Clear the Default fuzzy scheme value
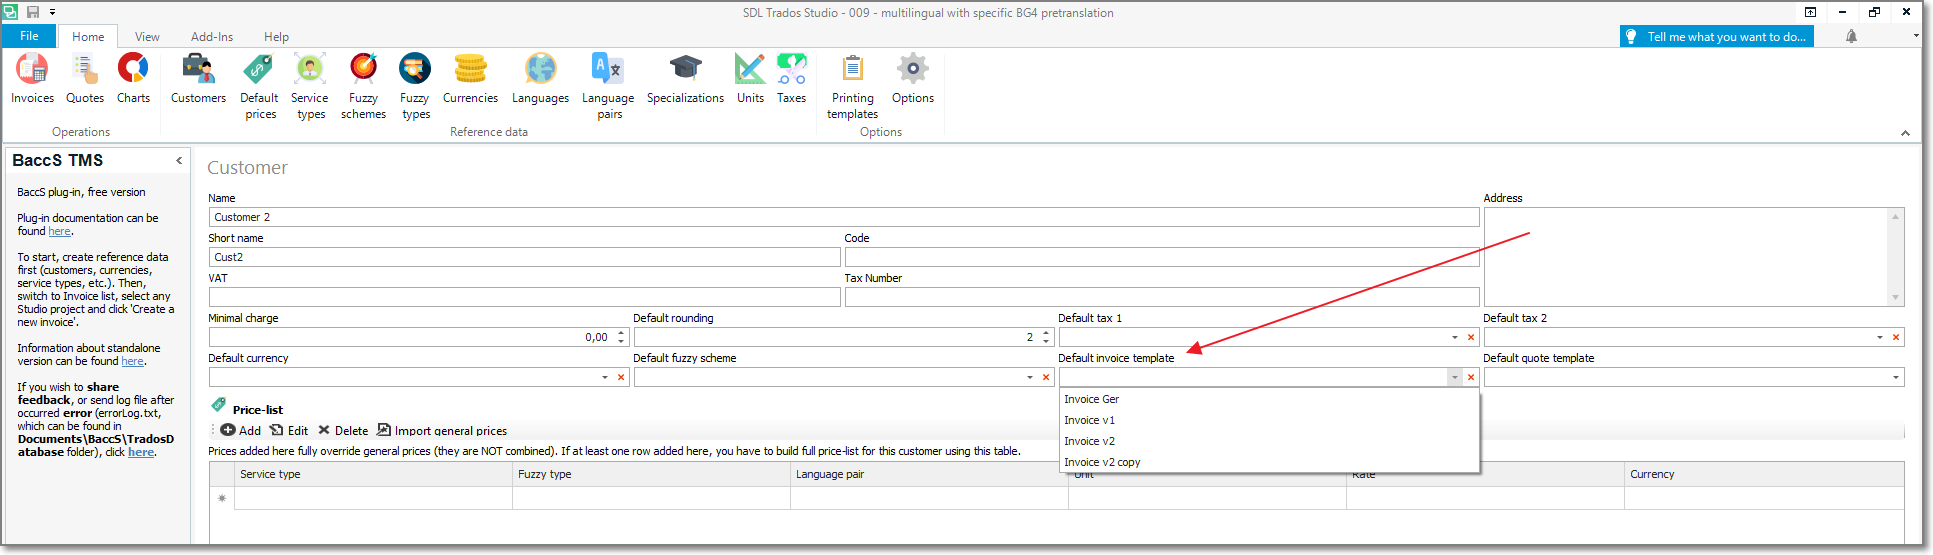This screenshot has height=555, width=1933. pyautogui.click(x=1046, y=377)
